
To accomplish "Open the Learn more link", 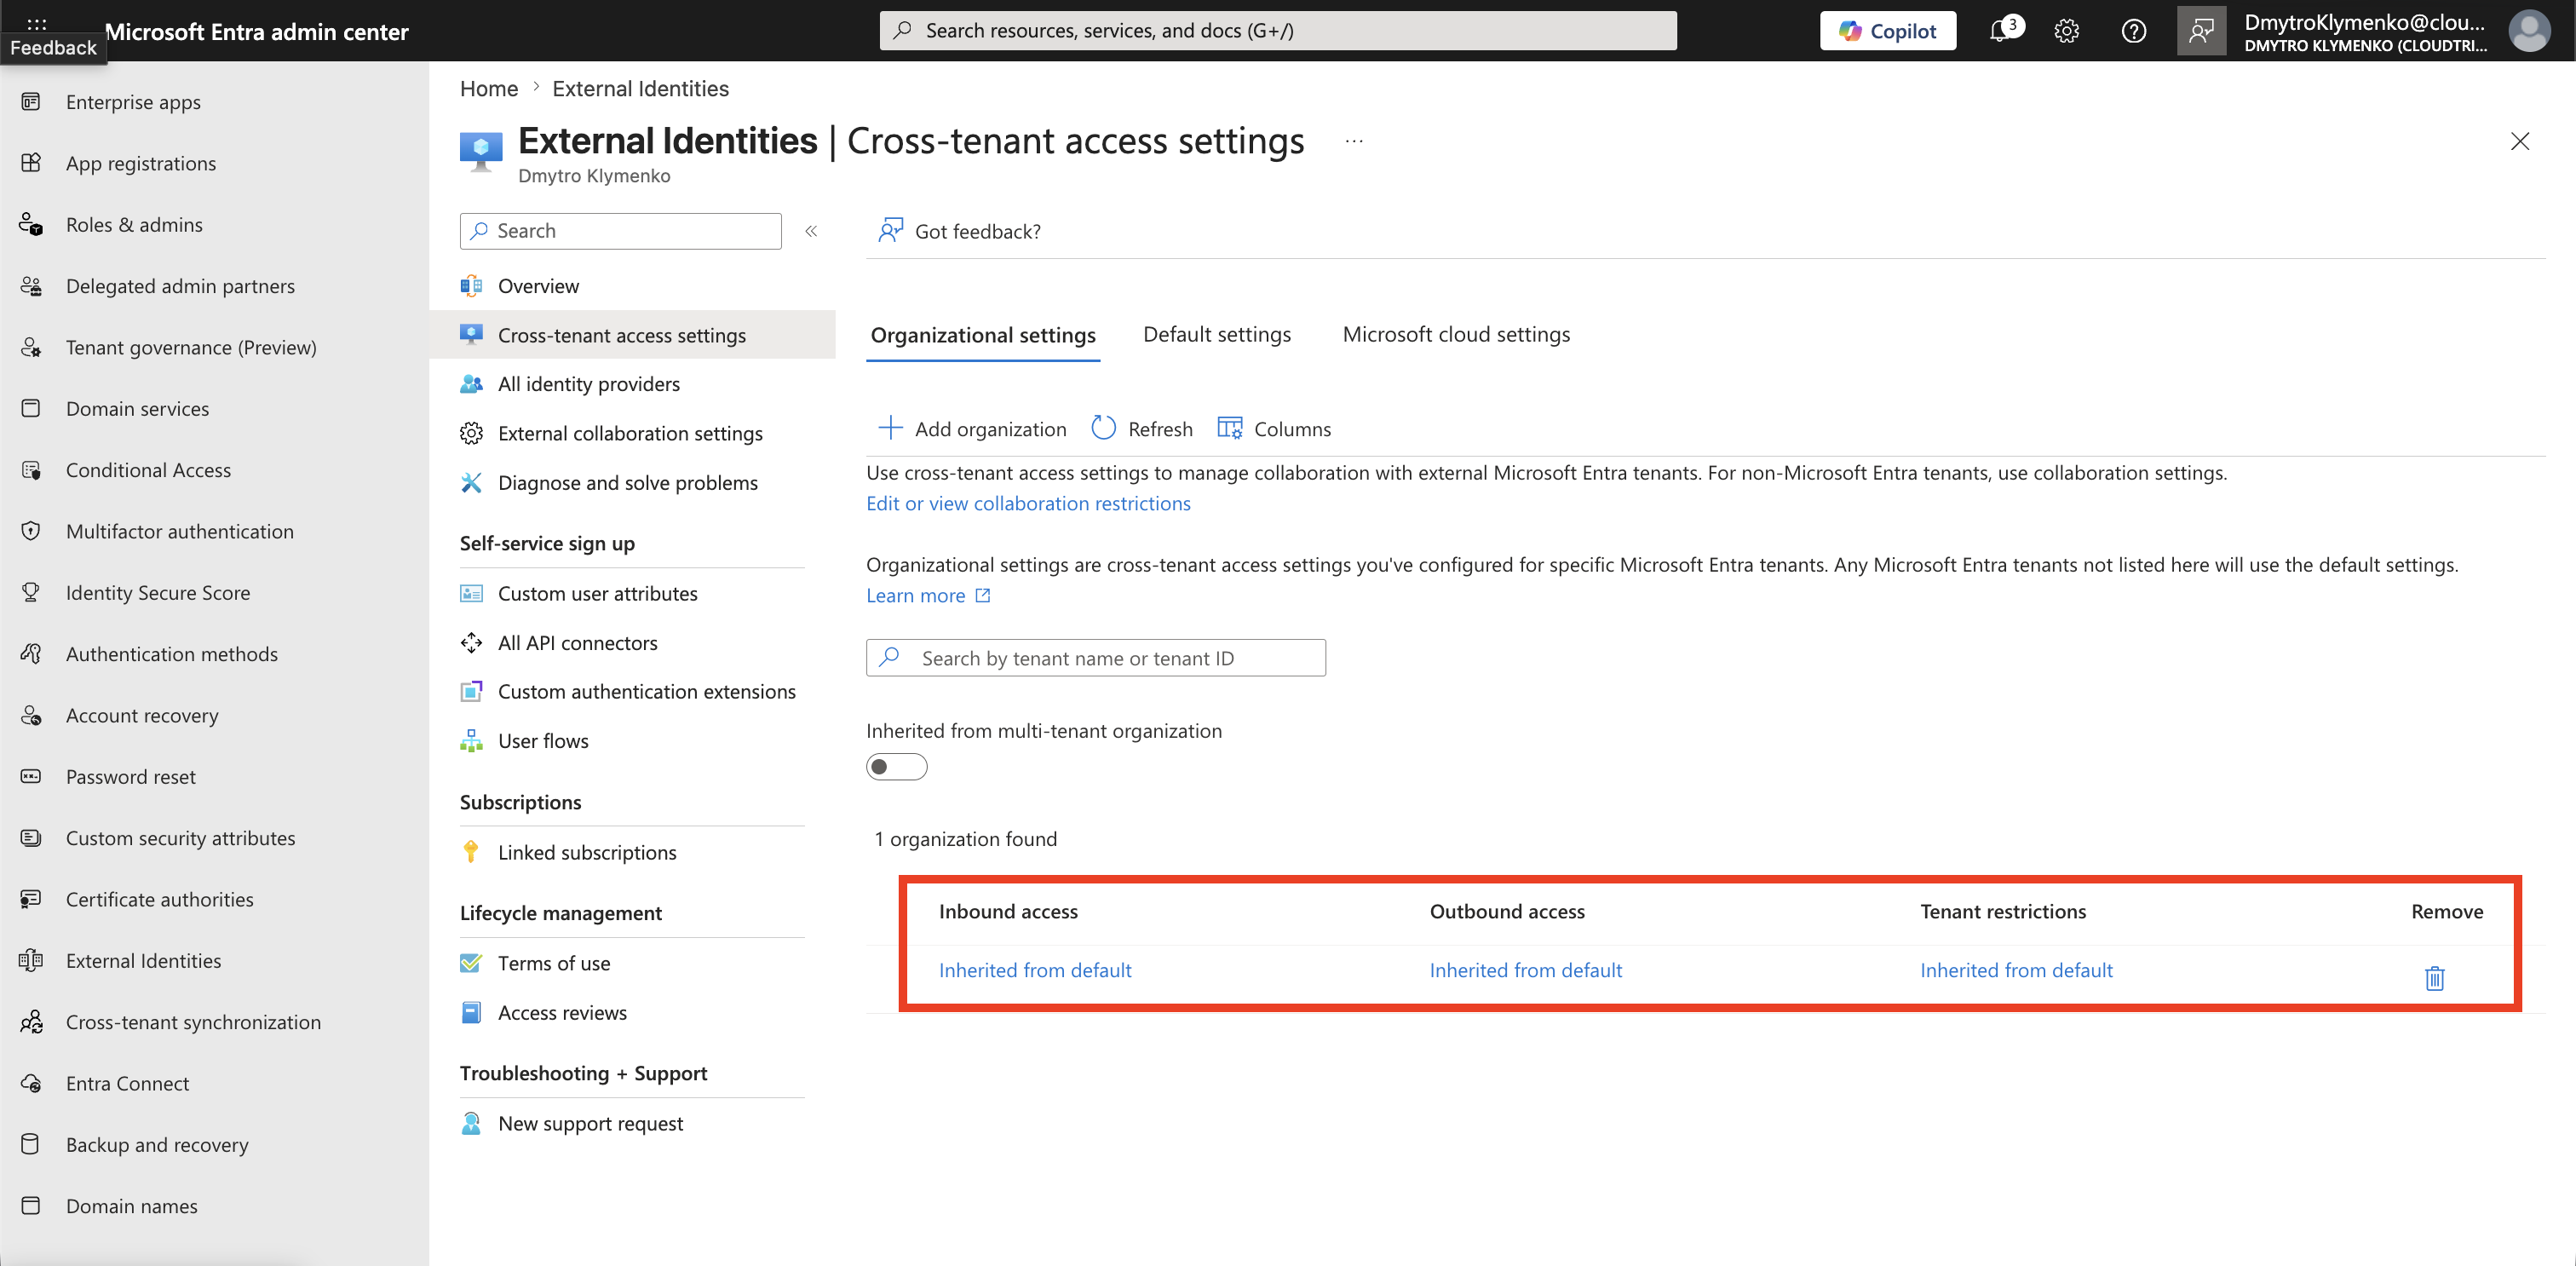I will click(928, 595).
